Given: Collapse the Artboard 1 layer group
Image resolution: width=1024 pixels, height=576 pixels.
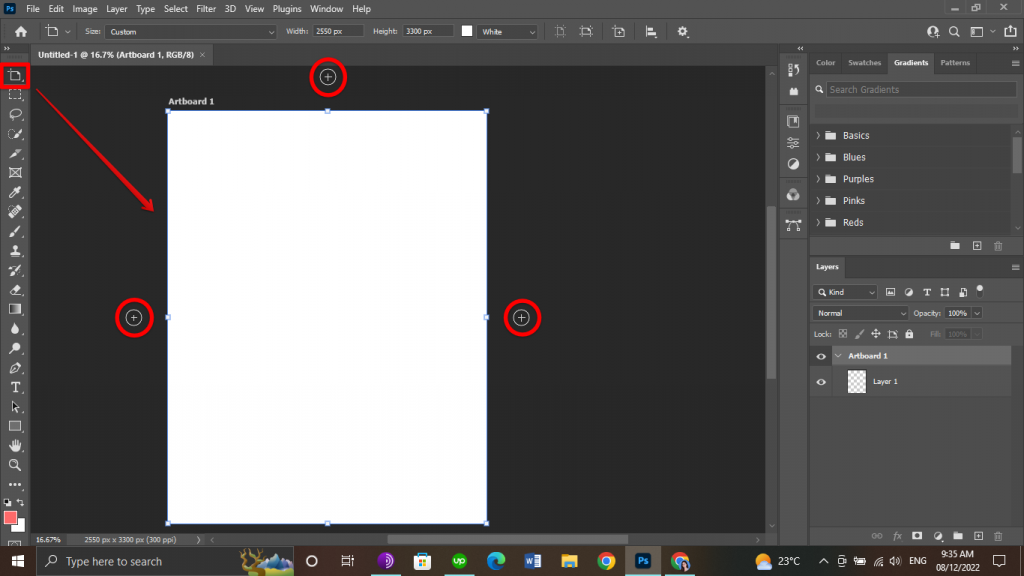Looking at the screenshot, I should tap(838, 355).
